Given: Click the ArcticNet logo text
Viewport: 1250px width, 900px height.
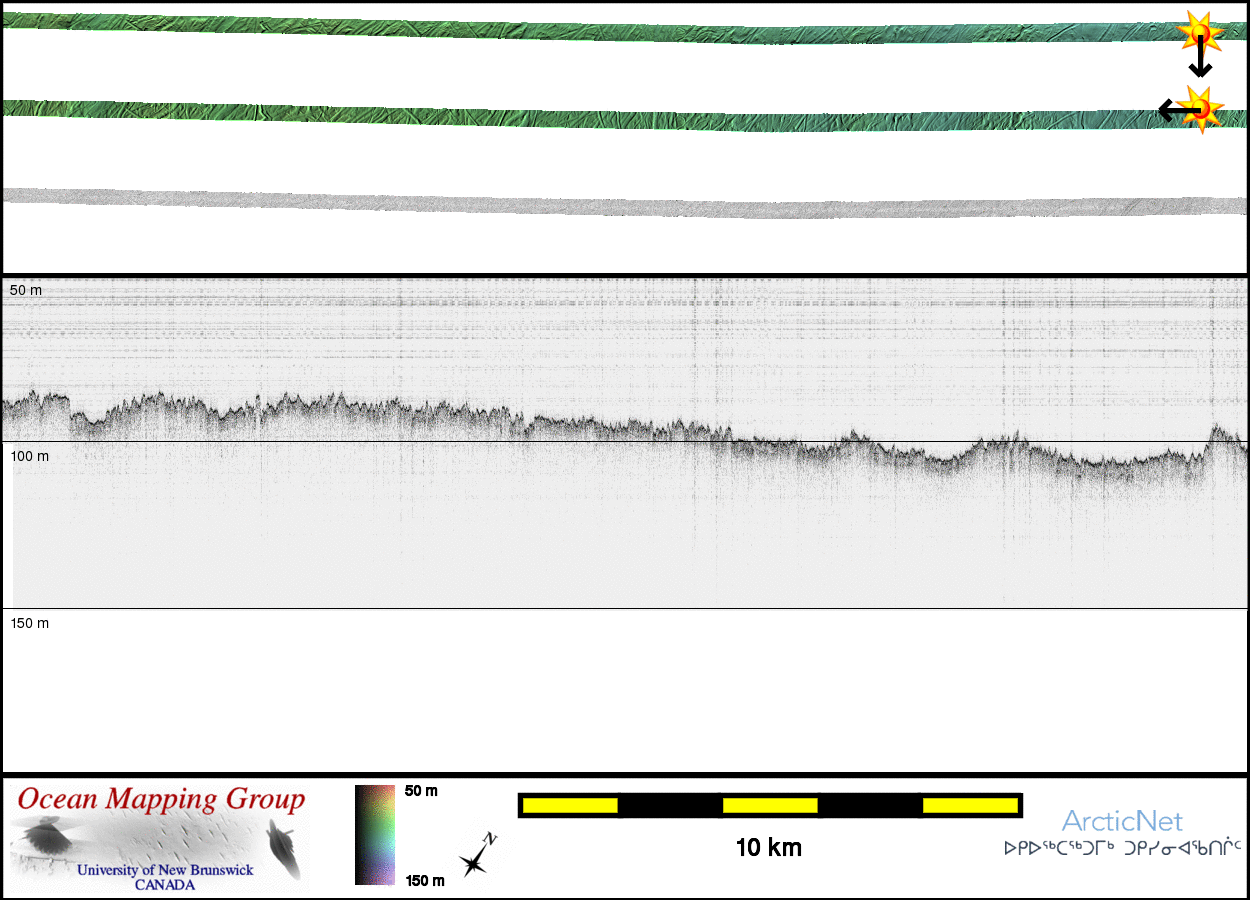Looking at the screenshot, I should 1122,822.
